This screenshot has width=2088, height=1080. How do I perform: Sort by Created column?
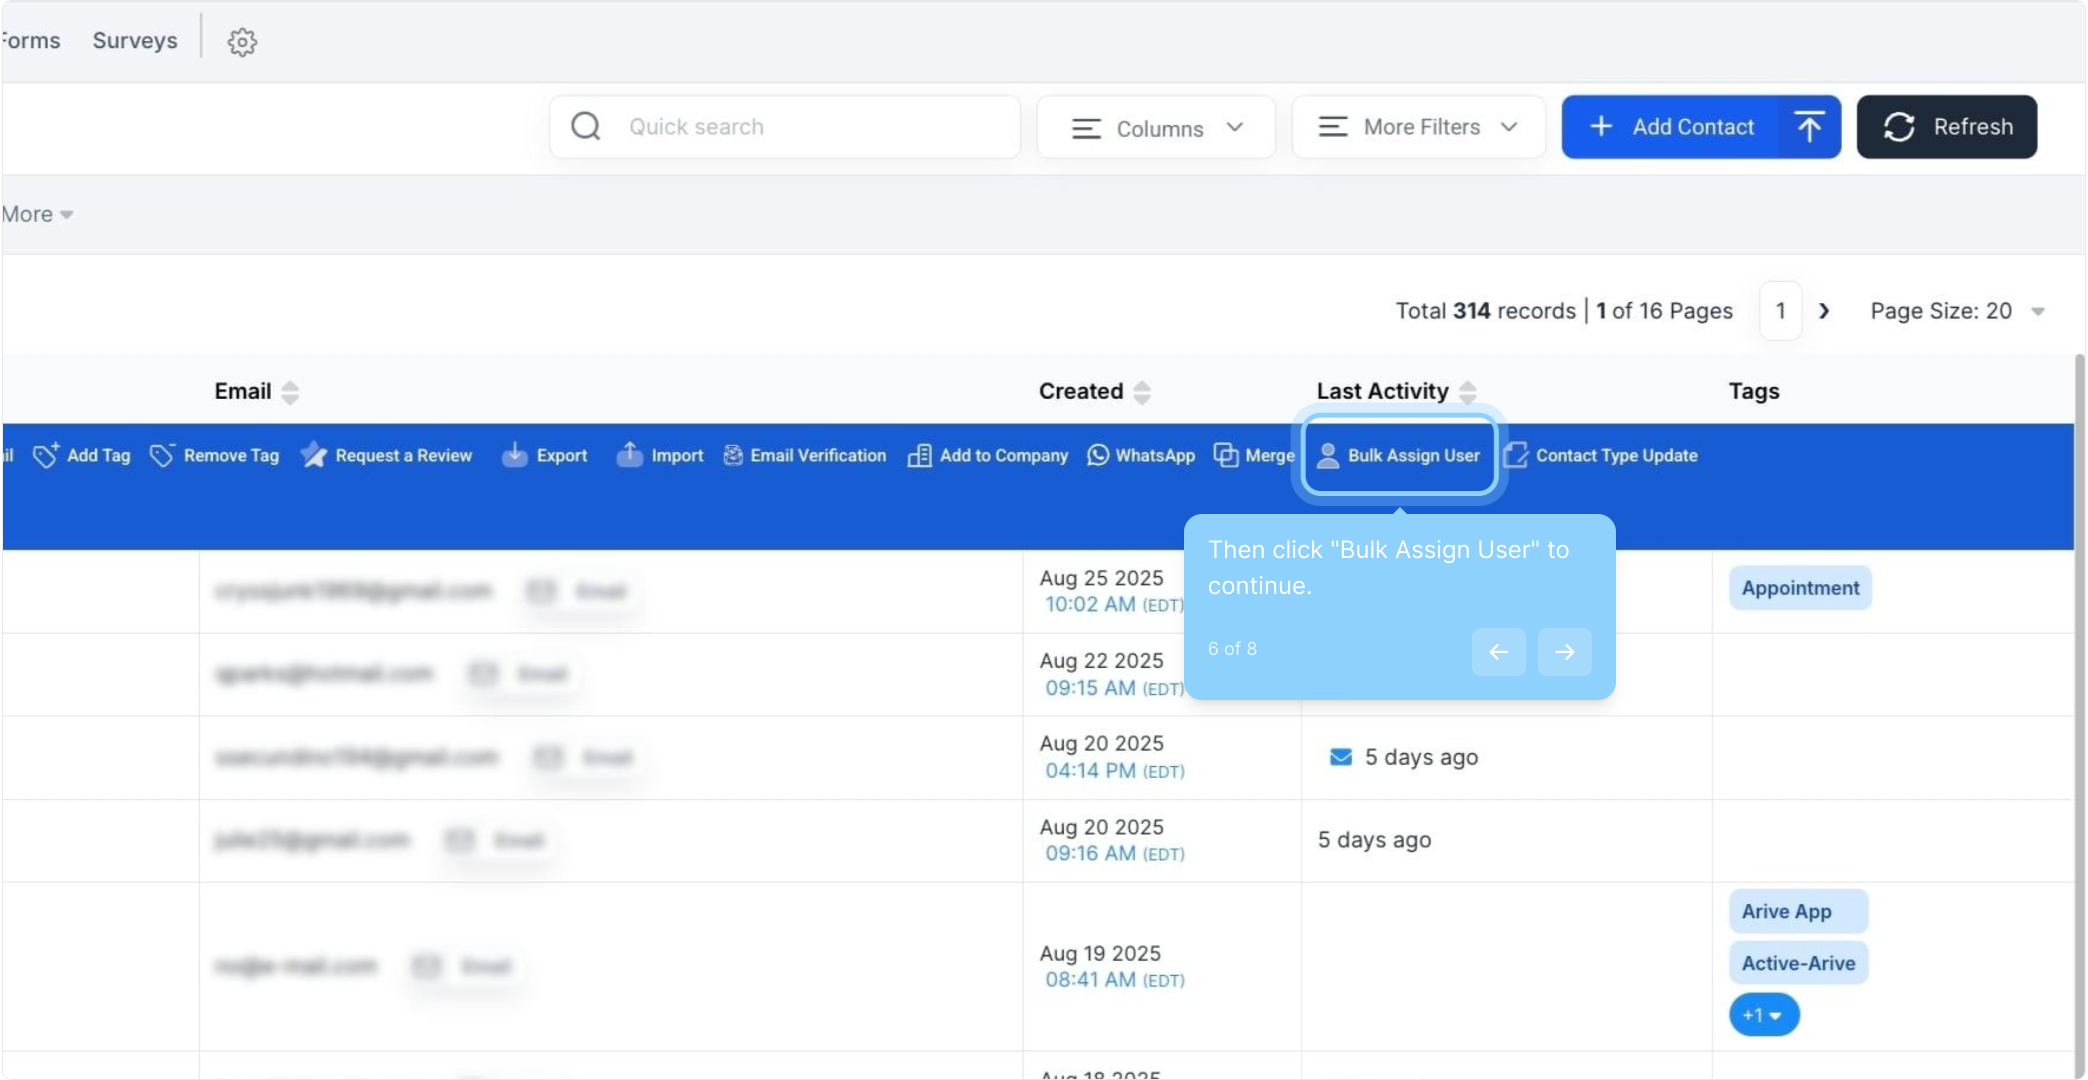pyautogui.click(x=1142, y=392)
